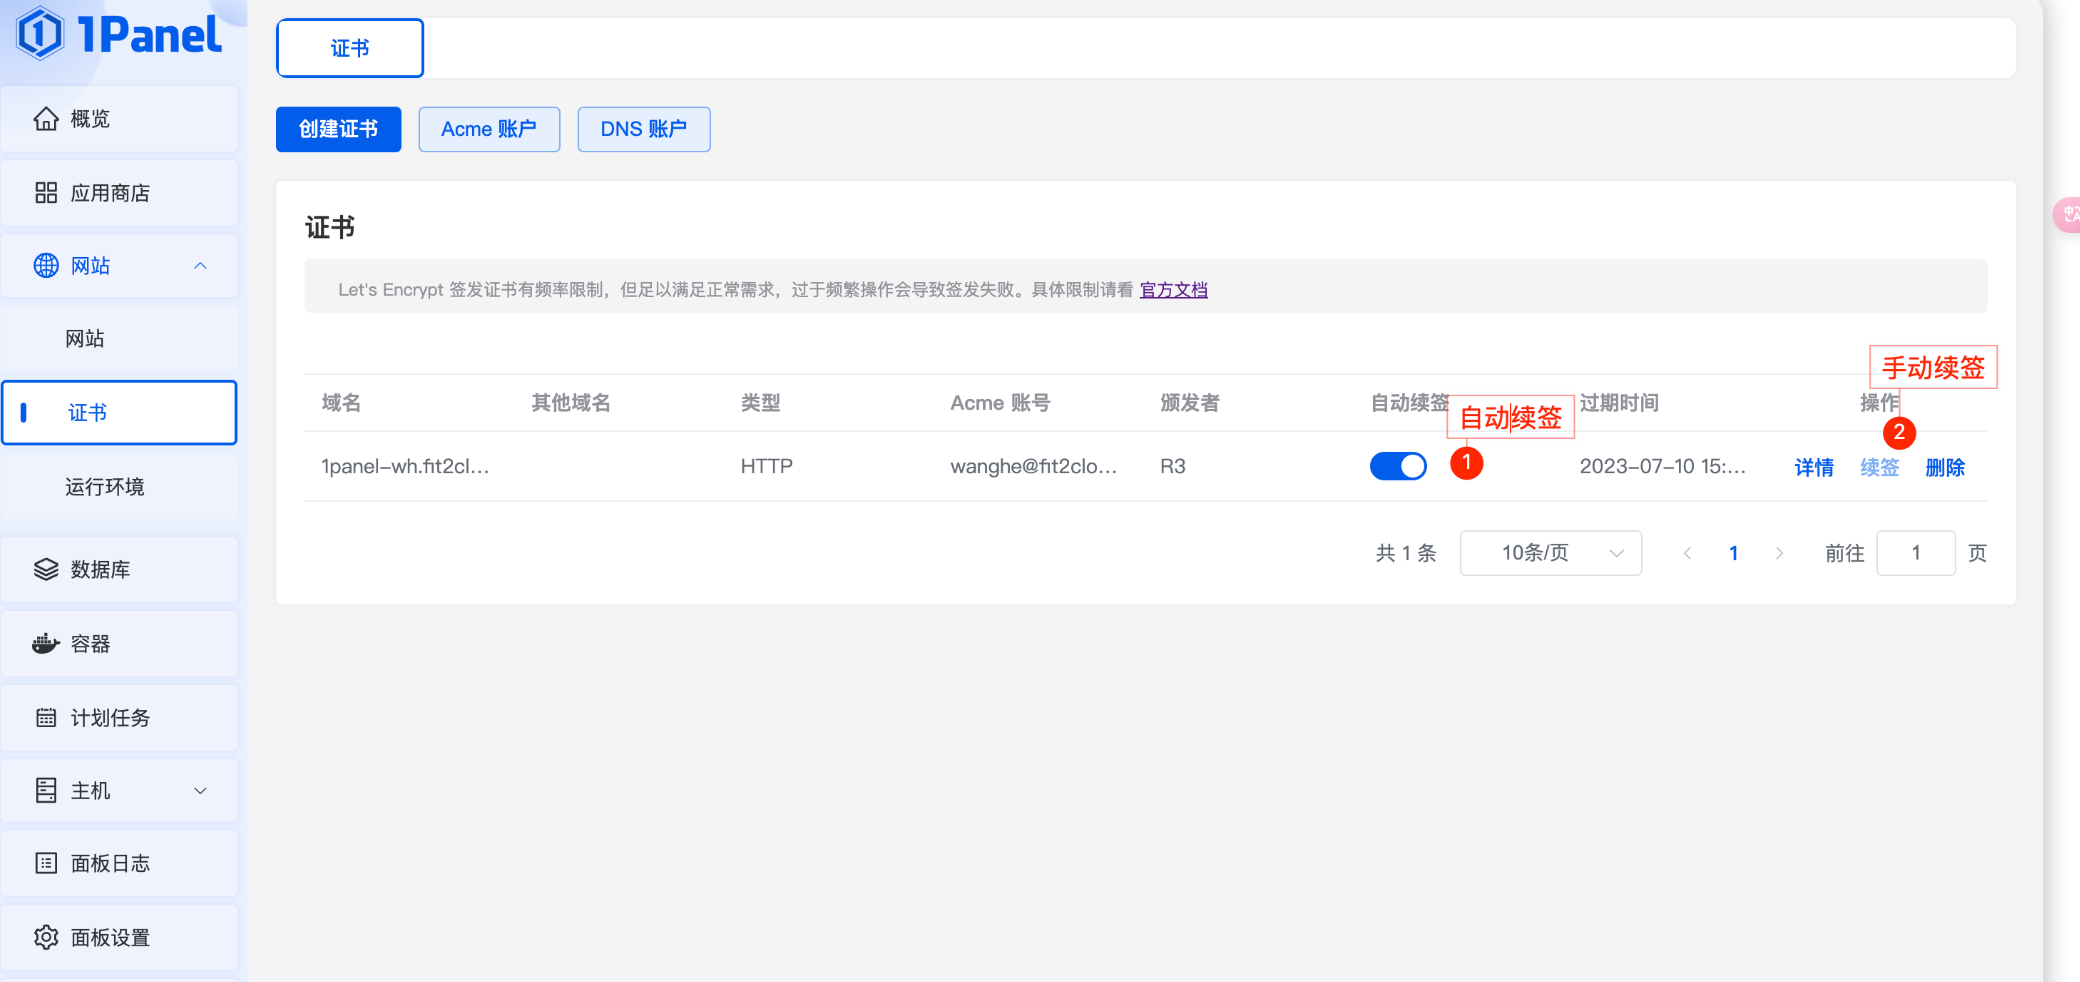
Task: Open Panel Logs list icon
Action: click(x=46, y=864)
